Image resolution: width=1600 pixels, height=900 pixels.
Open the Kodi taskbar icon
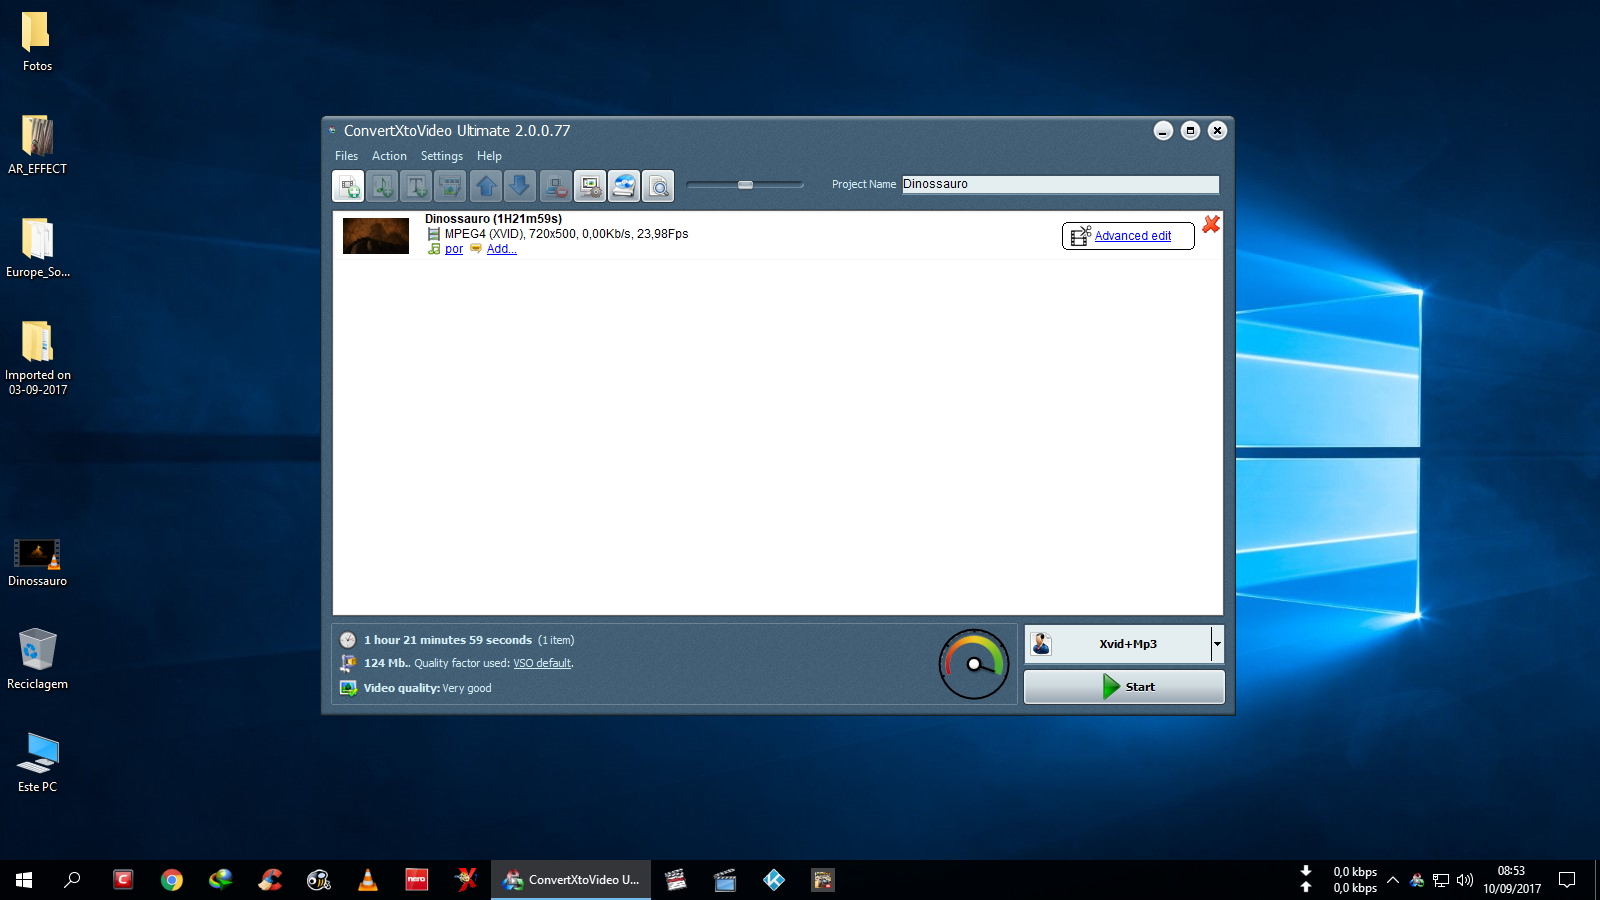point(774,880)
